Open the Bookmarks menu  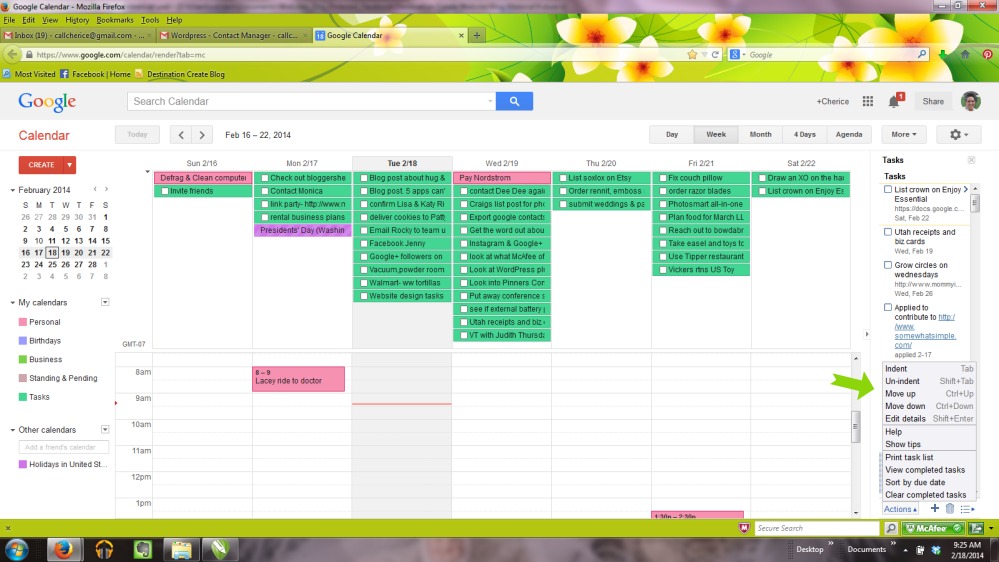coord(115,20)
